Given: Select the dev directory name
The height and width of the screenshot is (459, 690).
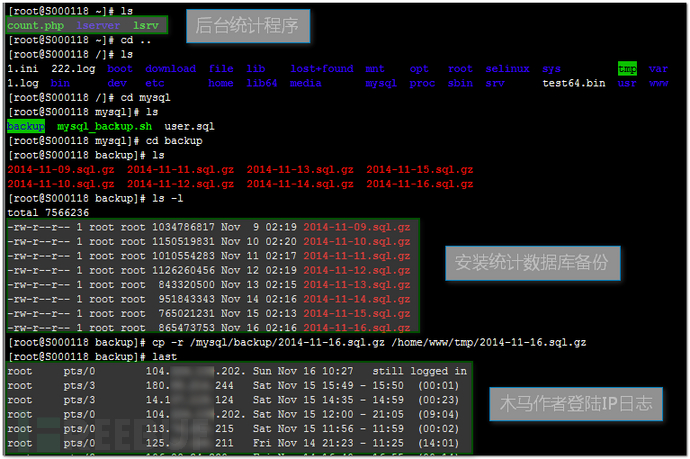Looking at the screenshot, I should pos(117,83).
